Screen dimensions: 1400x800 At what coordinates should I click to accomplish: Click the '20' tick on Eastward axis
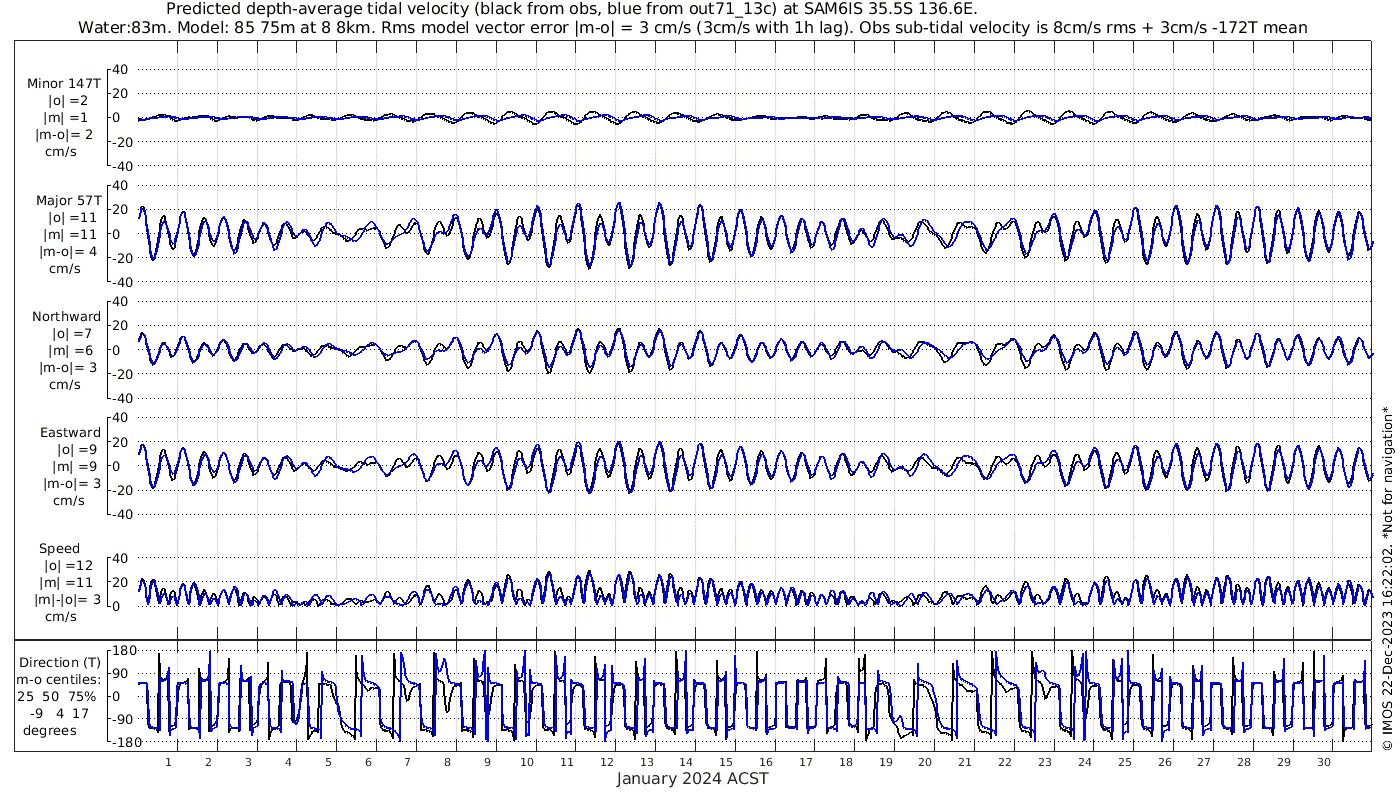point(121,442)
